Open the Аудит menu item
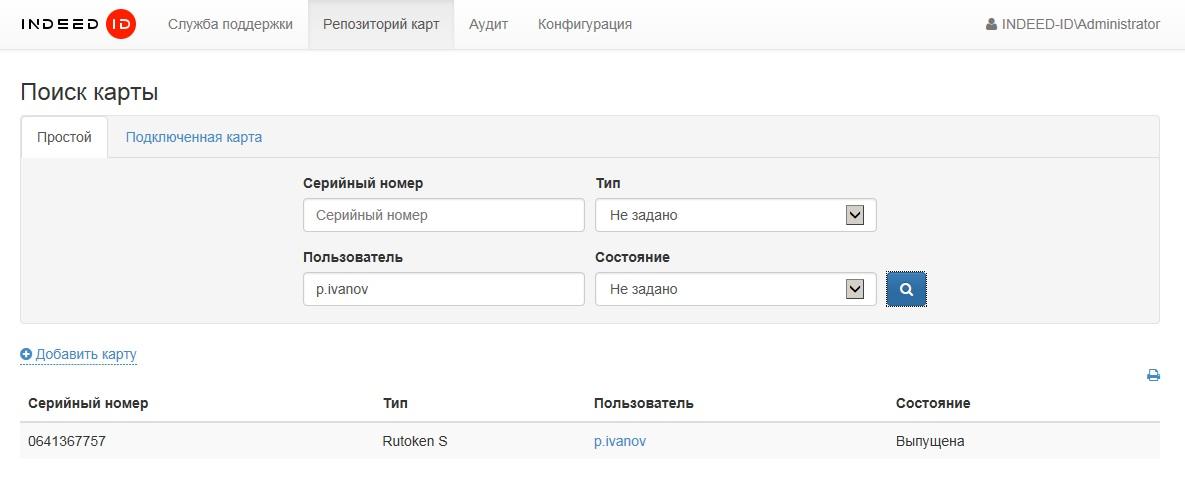This screenshot has width=1185, height=487. pyautogui.click(x=488, y=25)
